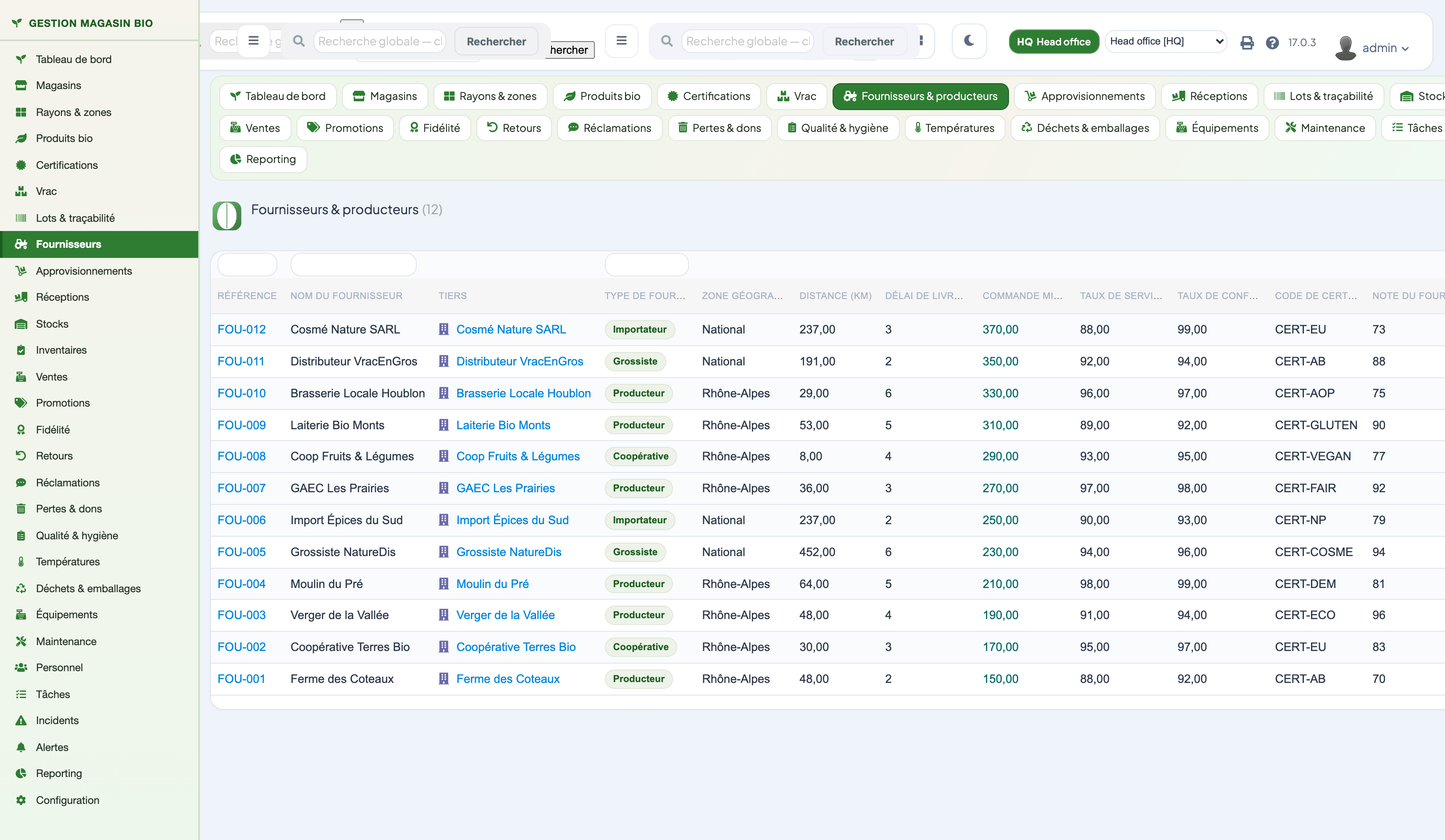This screenshot has height=840, width=1445.
Task: Open Alertes in the left sidebar
Action: 99,747
